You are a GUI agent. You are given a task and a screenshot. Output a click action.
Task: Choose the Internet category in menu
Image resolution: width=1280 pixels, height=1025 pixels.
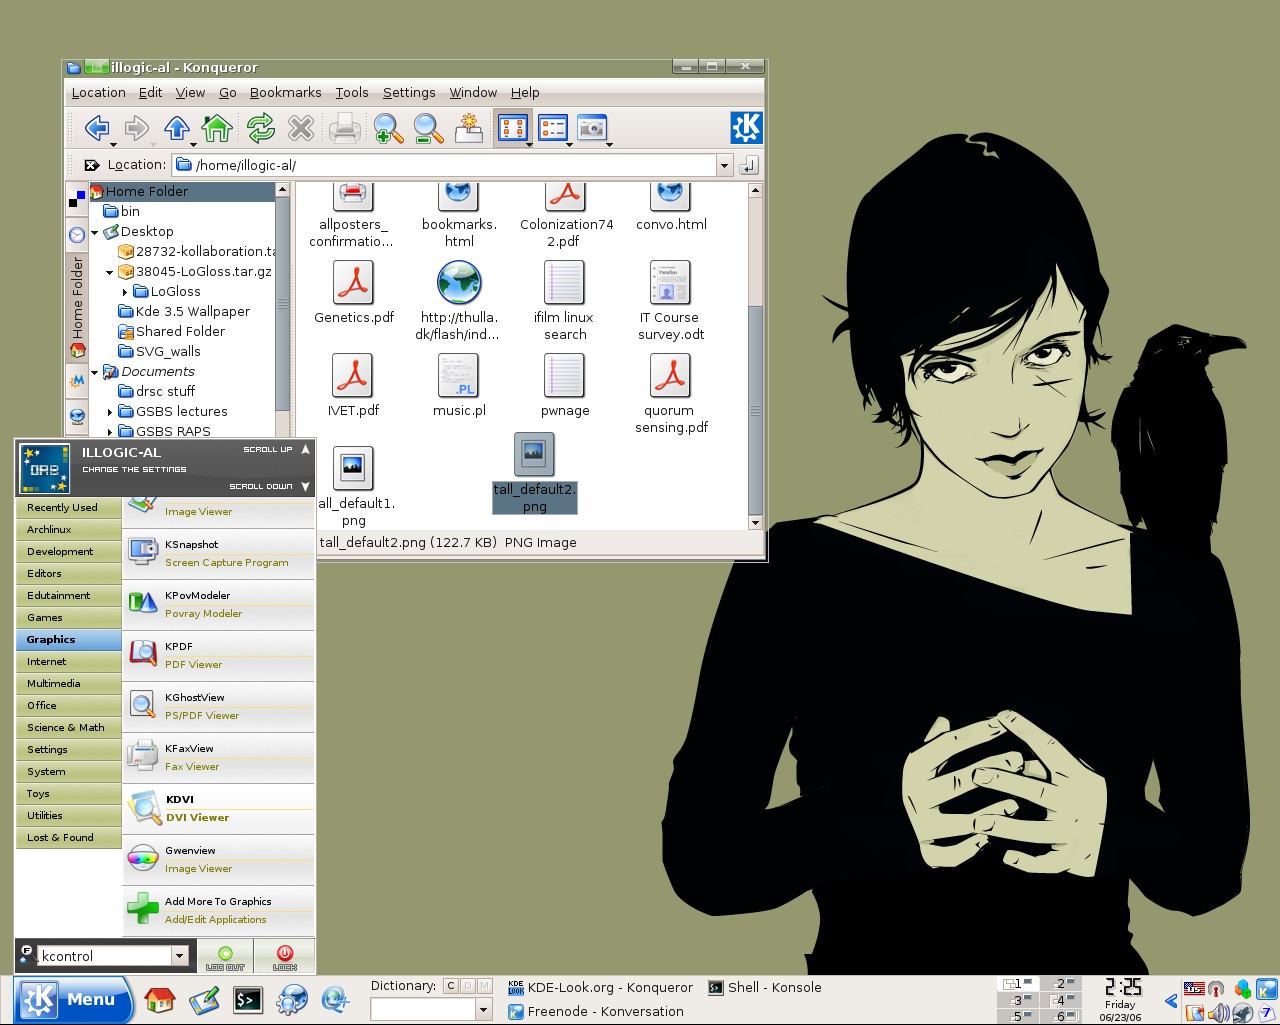pyautogui.click(x=68, y=662)
